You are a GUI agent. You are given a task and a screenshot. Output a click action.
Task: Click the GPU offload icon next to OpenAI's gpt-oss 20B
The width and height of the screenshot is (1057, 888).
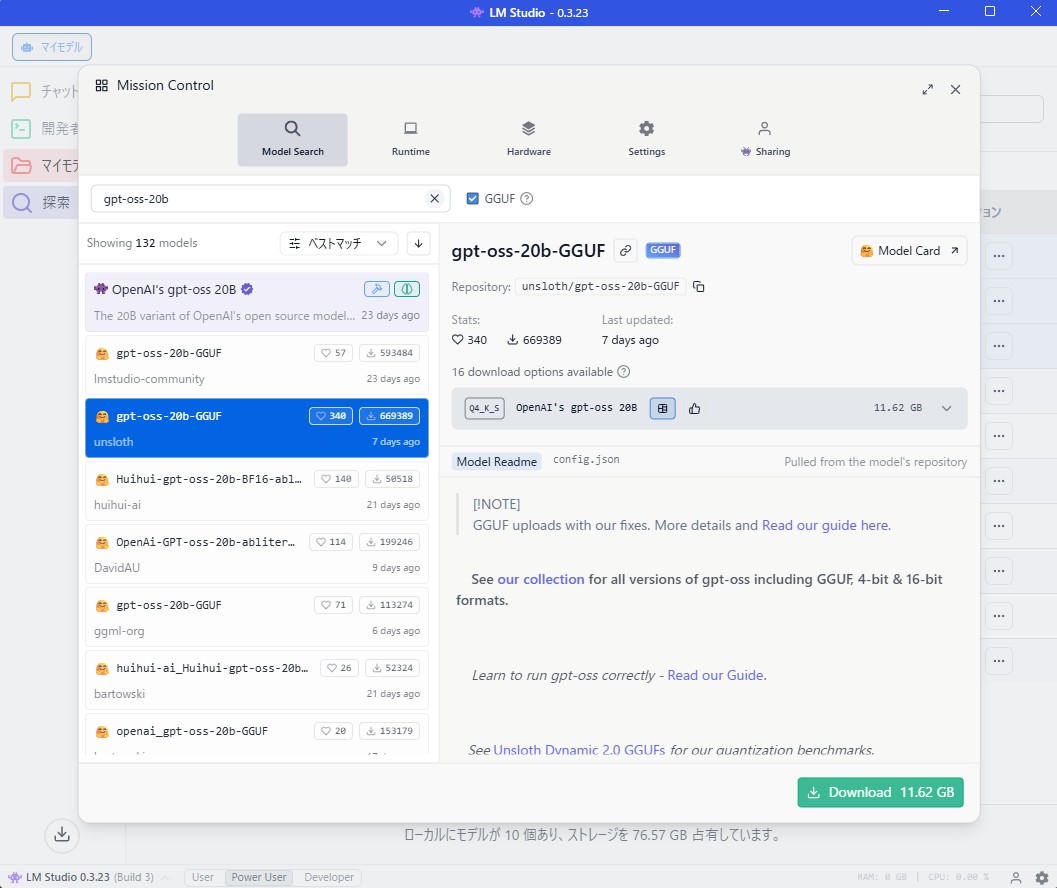coord(662,408)
